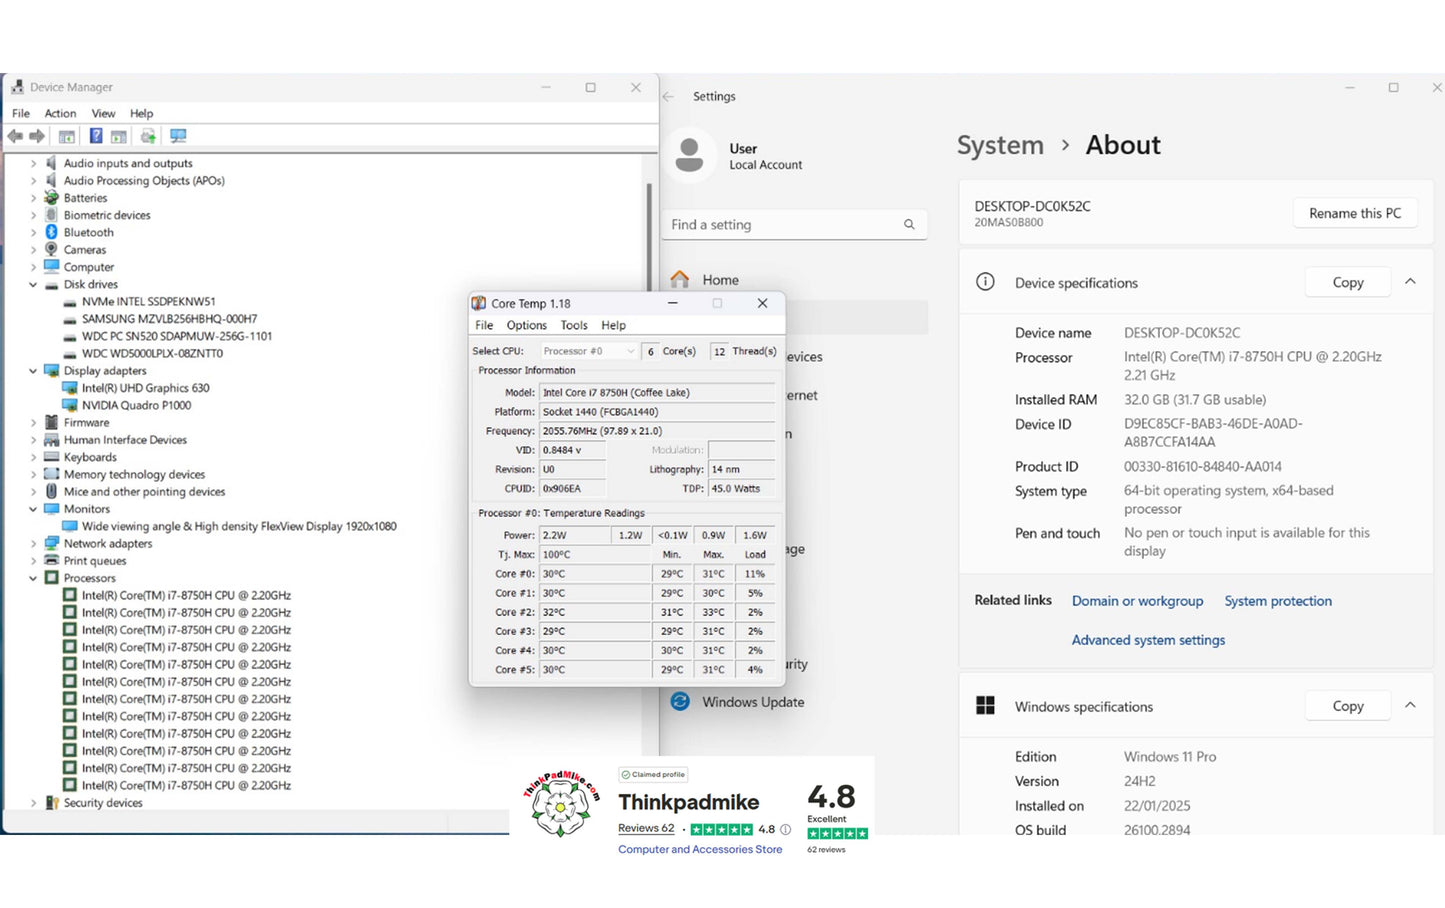Open the Advanced system settings link
The height and width of the screenshot is (908, 1445).
click(1148, 640)
